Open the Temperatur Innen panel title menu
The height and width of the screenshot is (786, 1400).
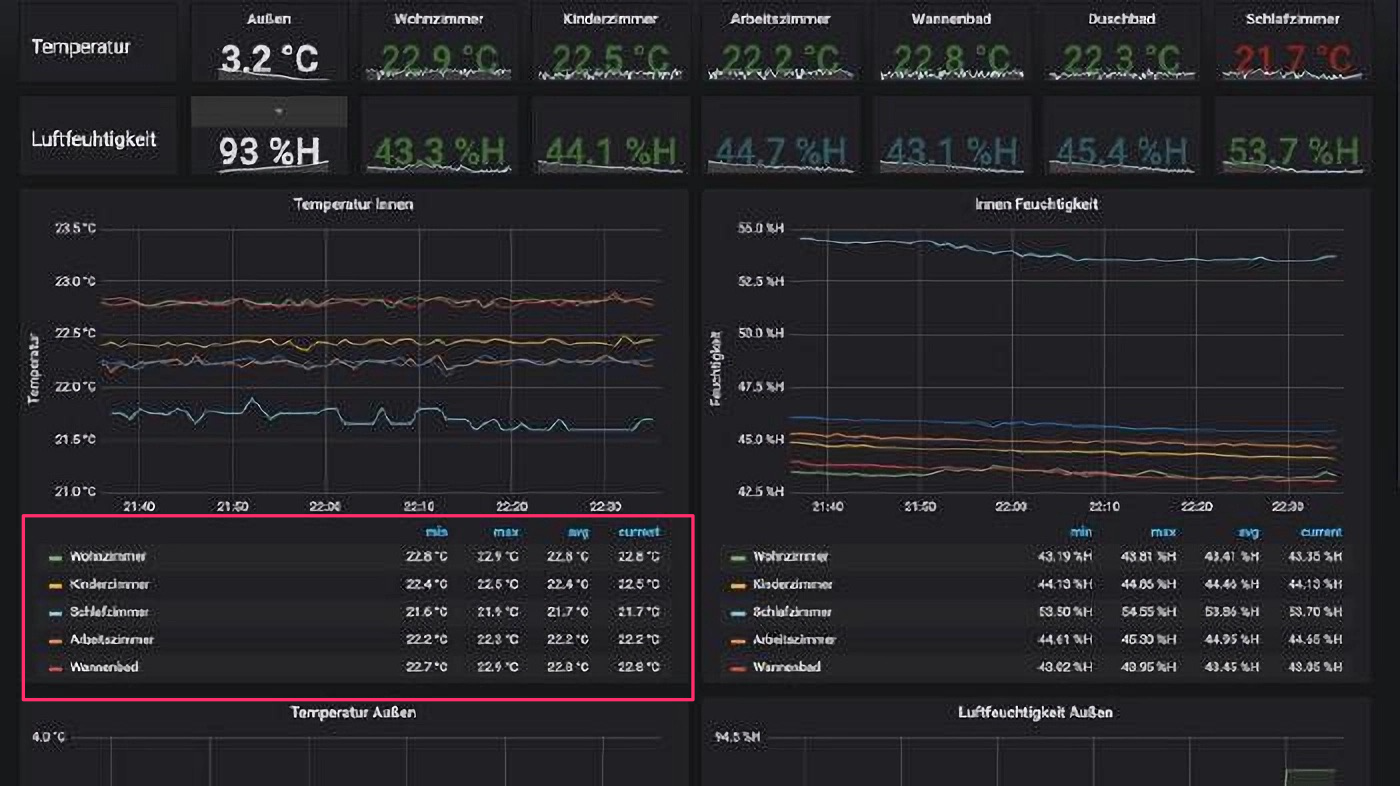353,204
